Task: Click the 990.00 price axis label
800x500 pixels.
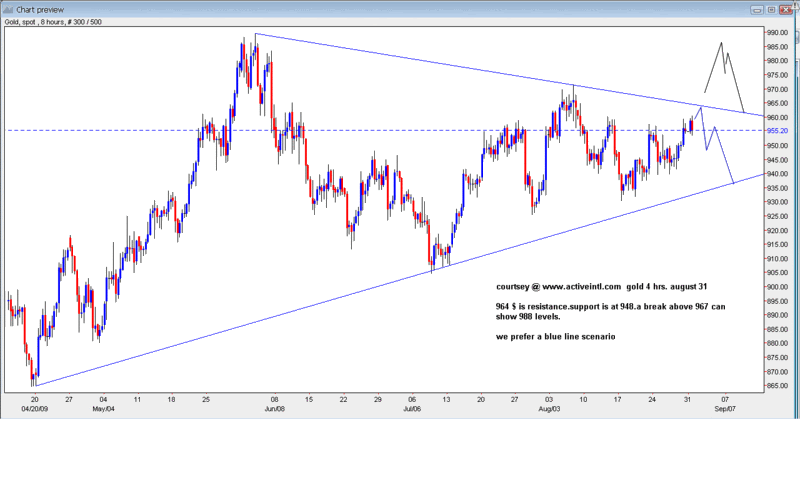Action: (779, 32)
